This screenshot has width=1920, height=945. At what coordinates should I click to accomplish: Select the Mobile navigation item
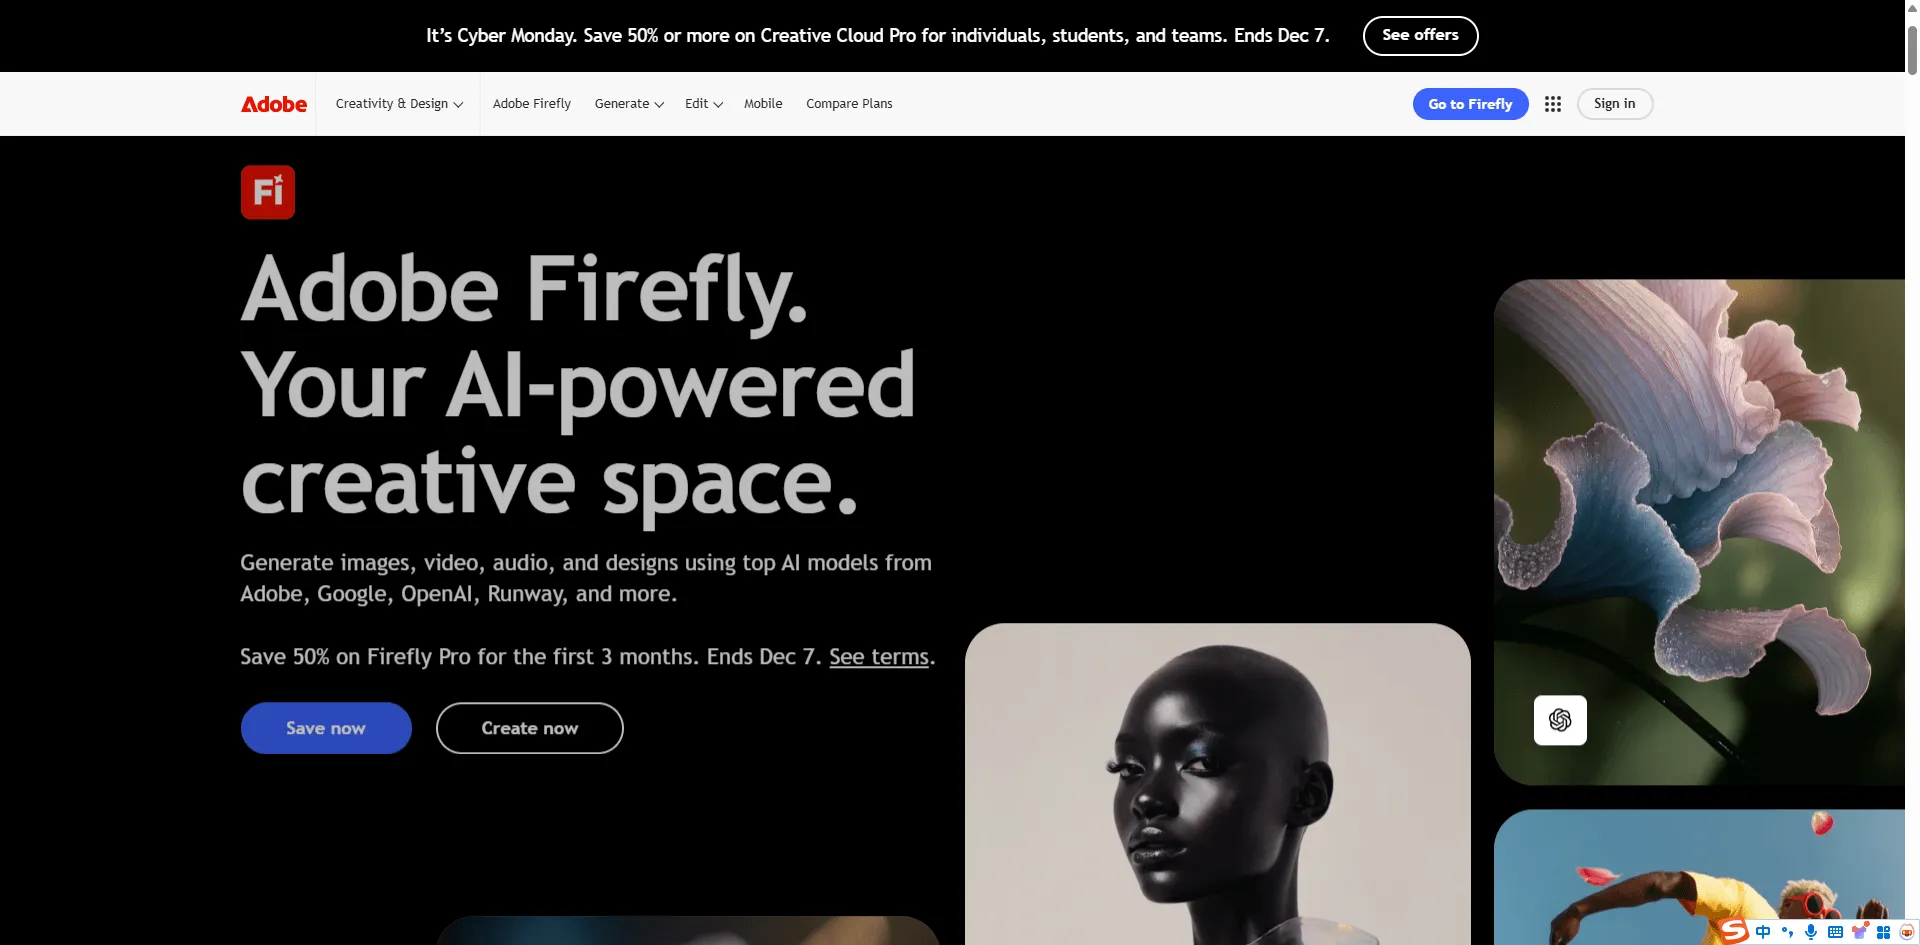(763, 104)
